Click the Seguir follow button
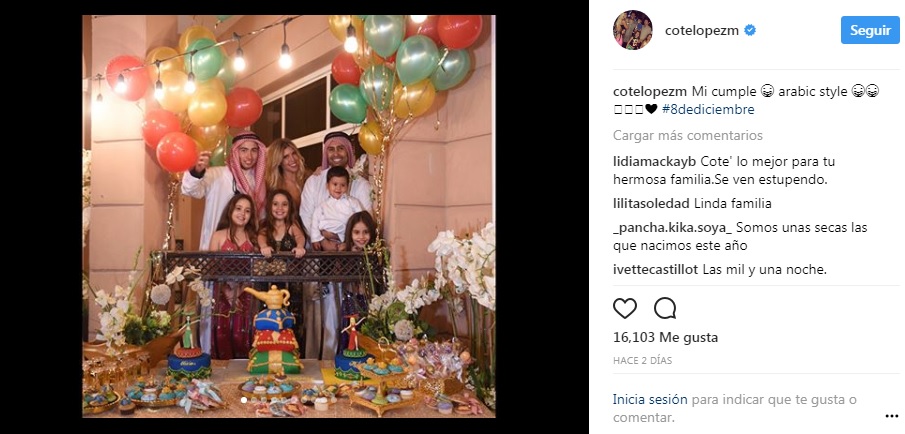 [870, 31]
